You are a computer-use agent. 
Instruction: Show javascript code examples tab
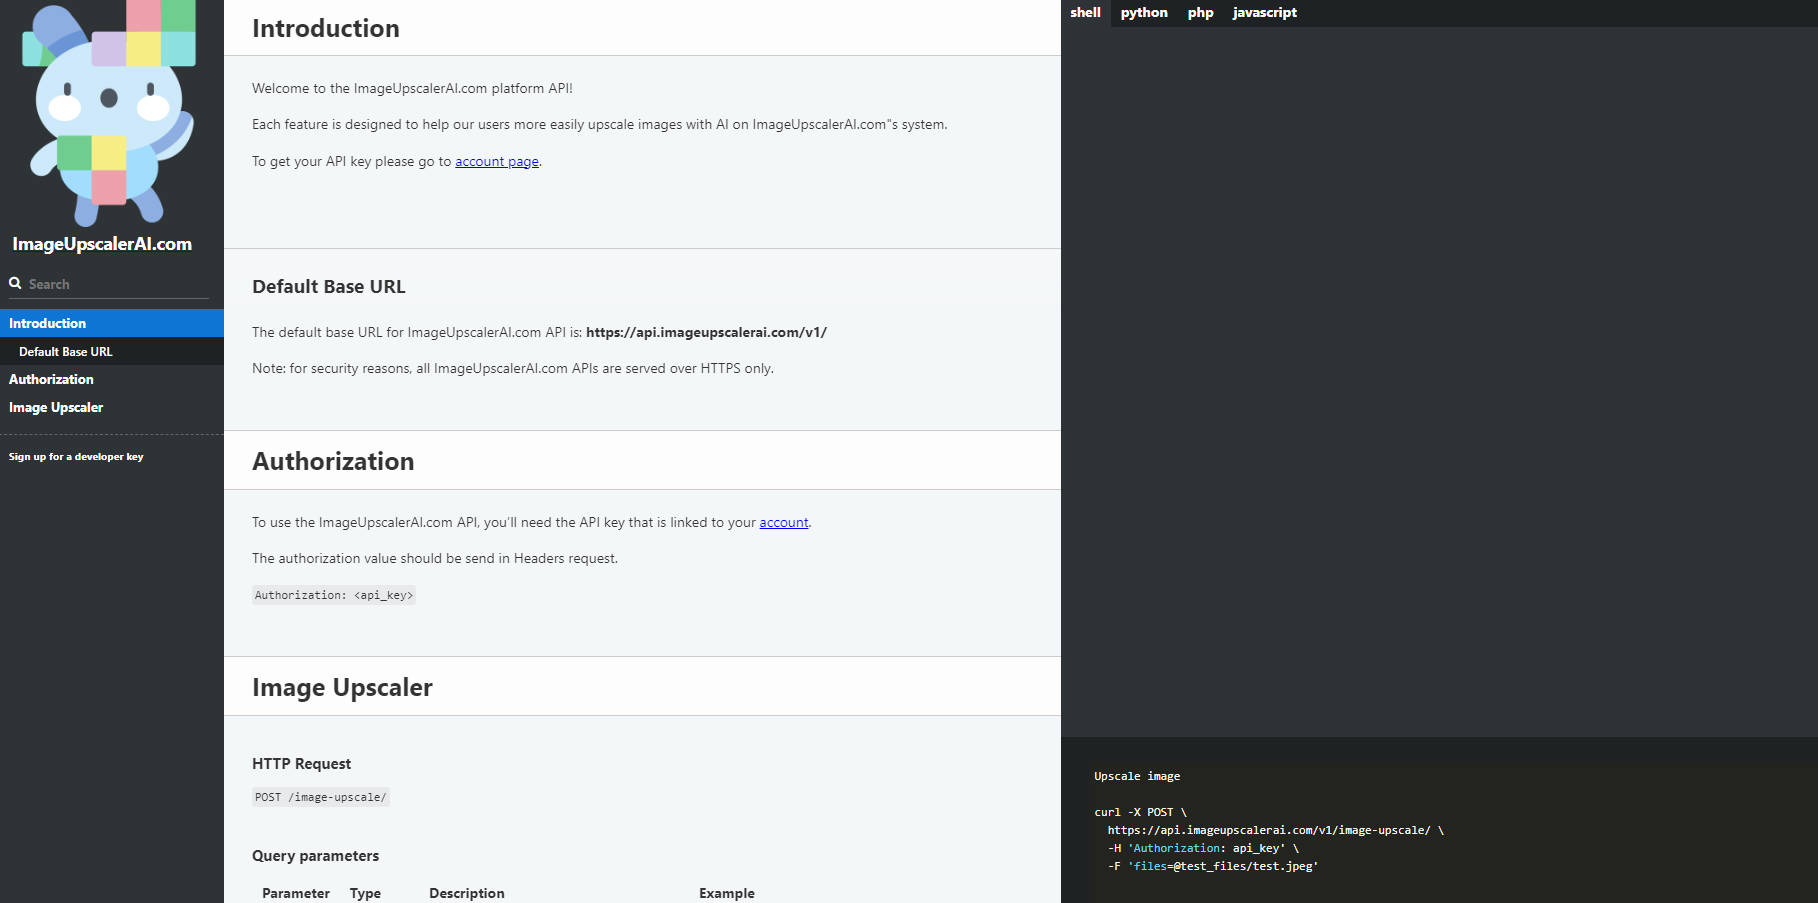pyautogui.click(x=1264, y=13)
